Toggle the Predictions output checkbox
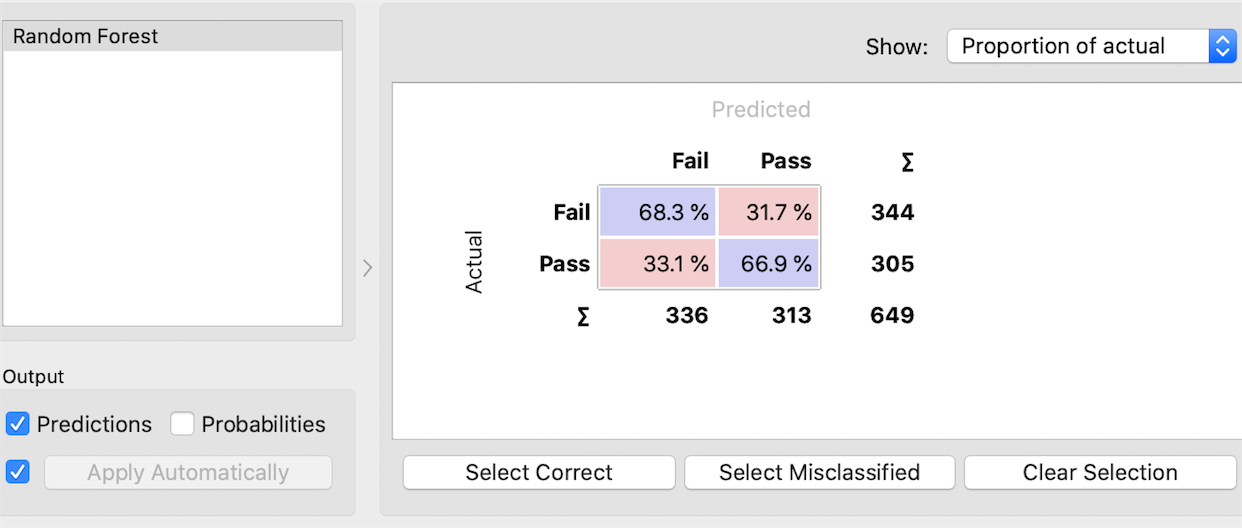The width and height of the screenshot is (1242, 528). pyautogui.click(x=17, y=424)
